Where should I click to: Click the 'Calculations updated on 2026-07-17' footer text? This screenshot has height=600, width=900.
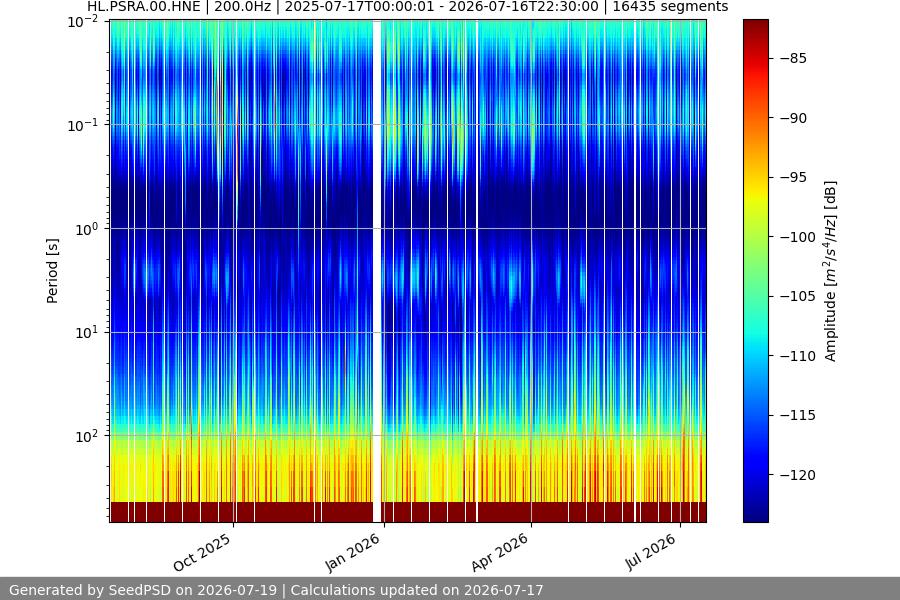(x=417, y=590)
